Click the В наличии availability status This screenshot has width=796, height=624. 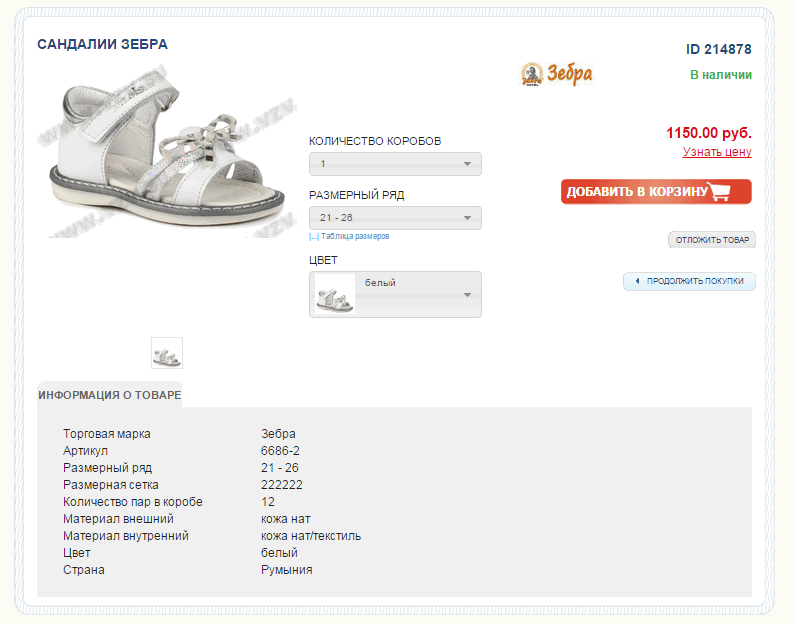point(721,75)
